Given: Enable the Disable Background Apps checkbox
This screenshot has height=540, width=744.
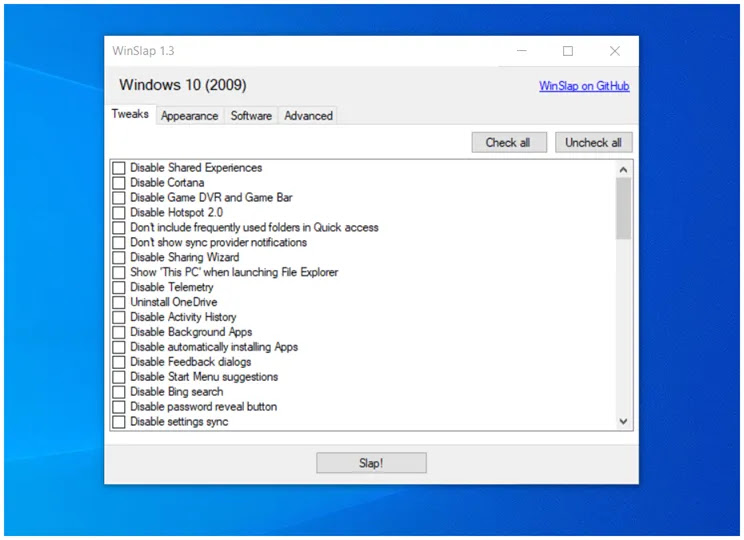Looking at the screenshot, I should (x=119, y=332).
